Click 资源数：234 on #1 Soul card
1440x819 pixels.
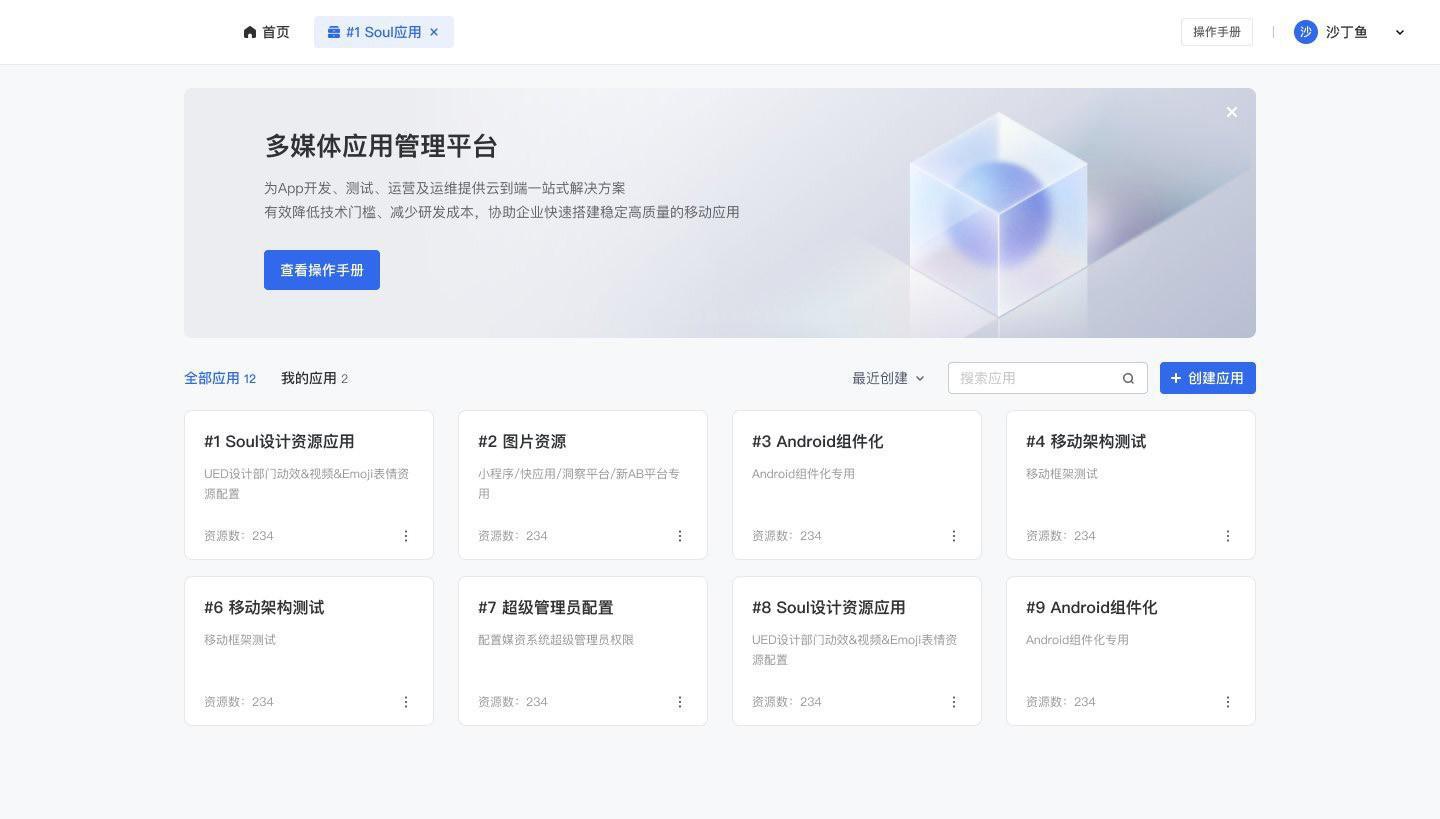pos(239,536)
